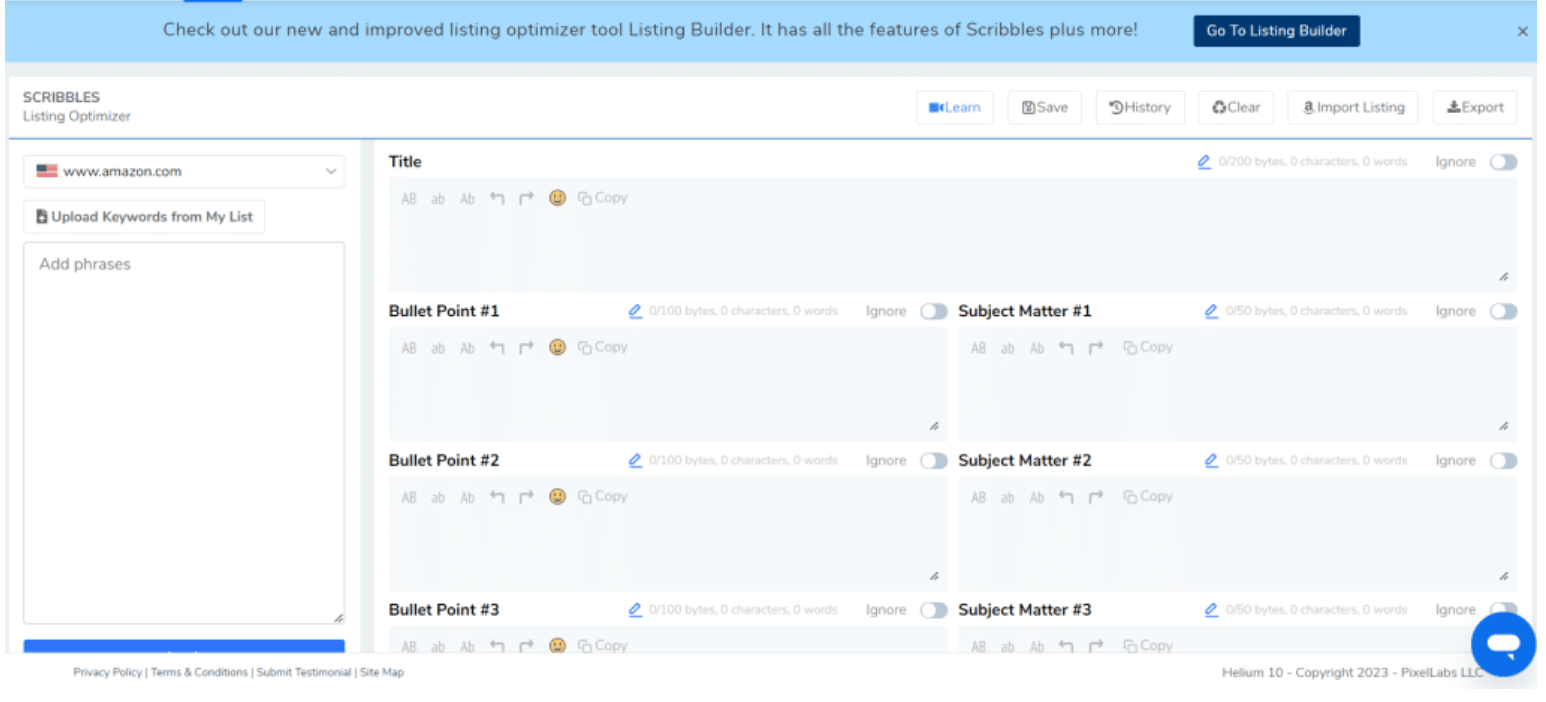Click into Bullet Point #1 text area
The height and width of the screenshot is (702, 1546).
coord(668,384)
